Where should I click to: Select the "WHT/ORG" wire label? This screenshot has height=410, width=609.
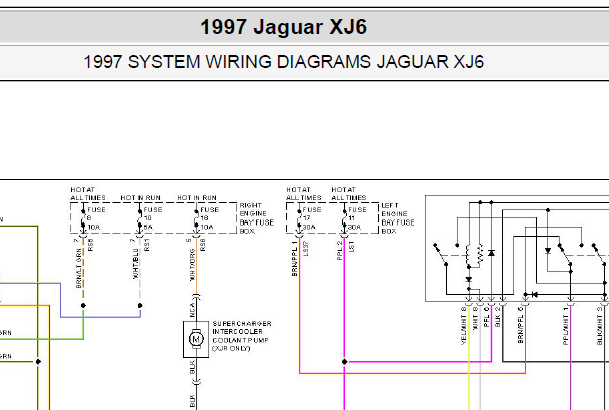tap(192, 265)
